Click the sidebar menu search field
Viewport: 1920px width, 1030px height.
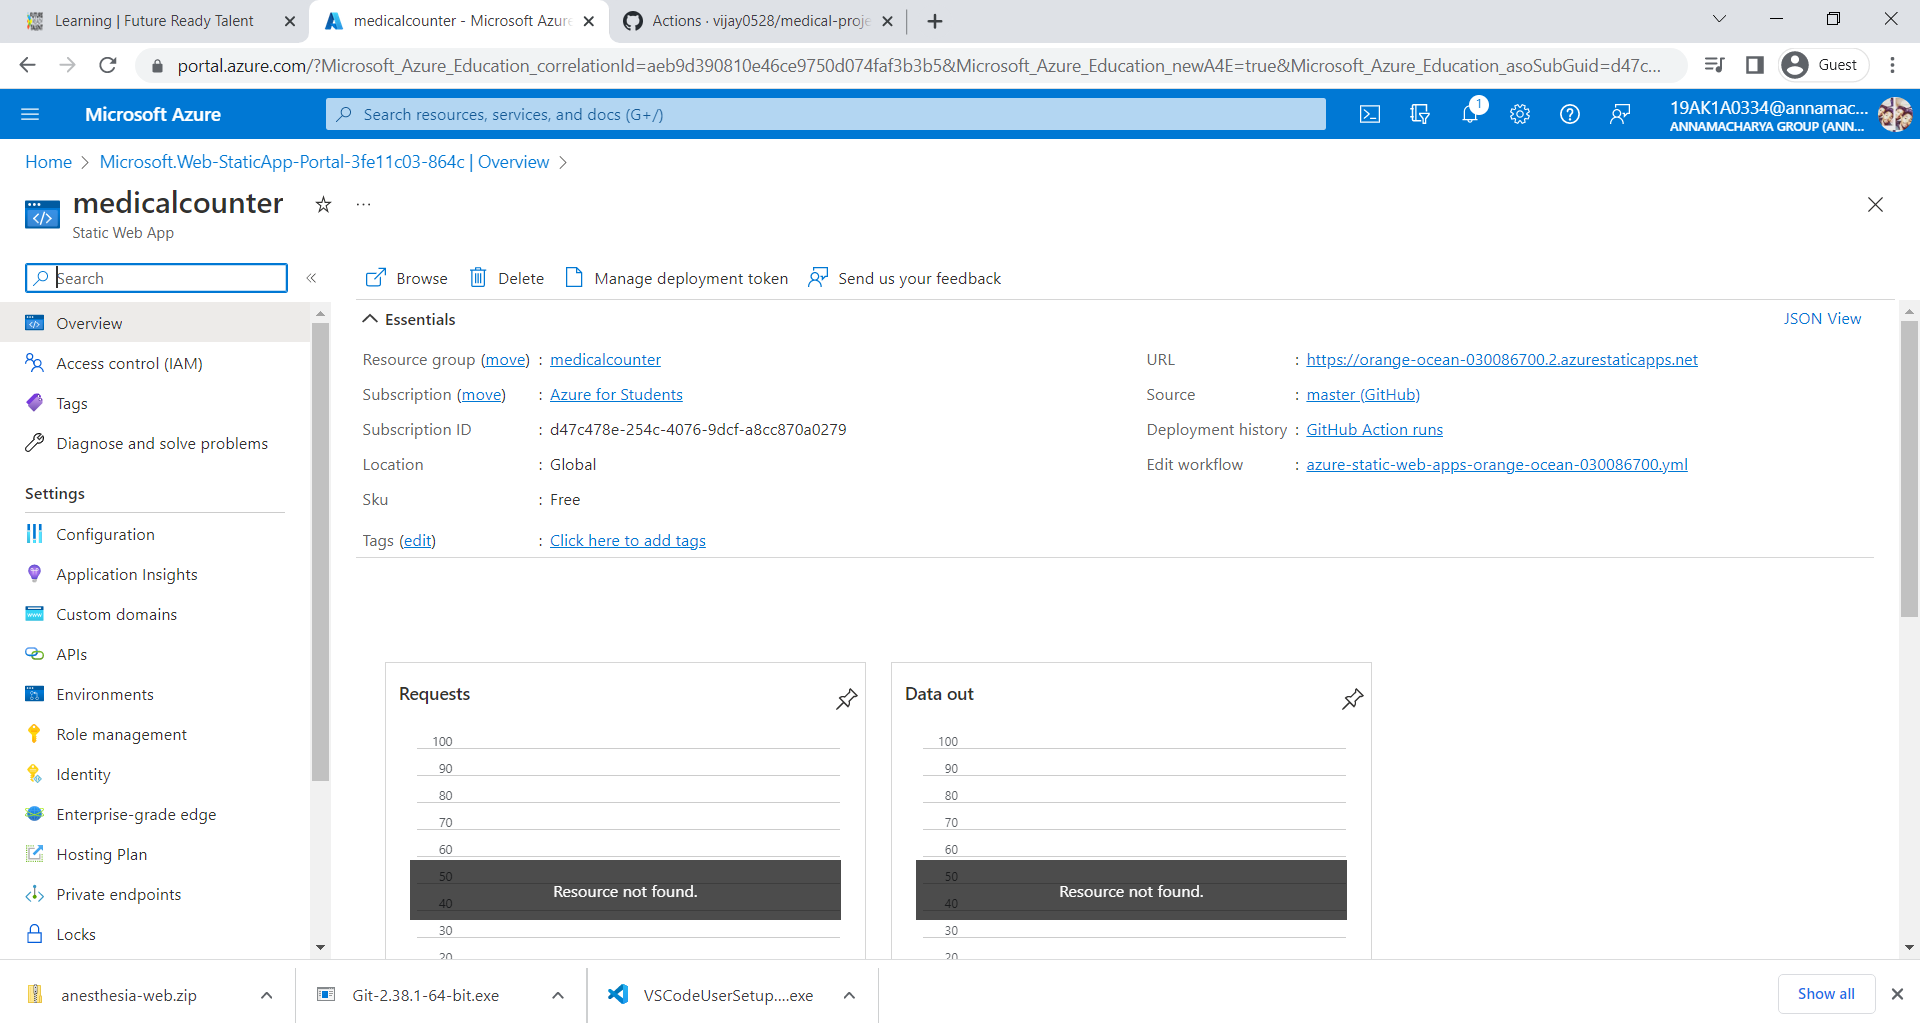coord(156,278)
